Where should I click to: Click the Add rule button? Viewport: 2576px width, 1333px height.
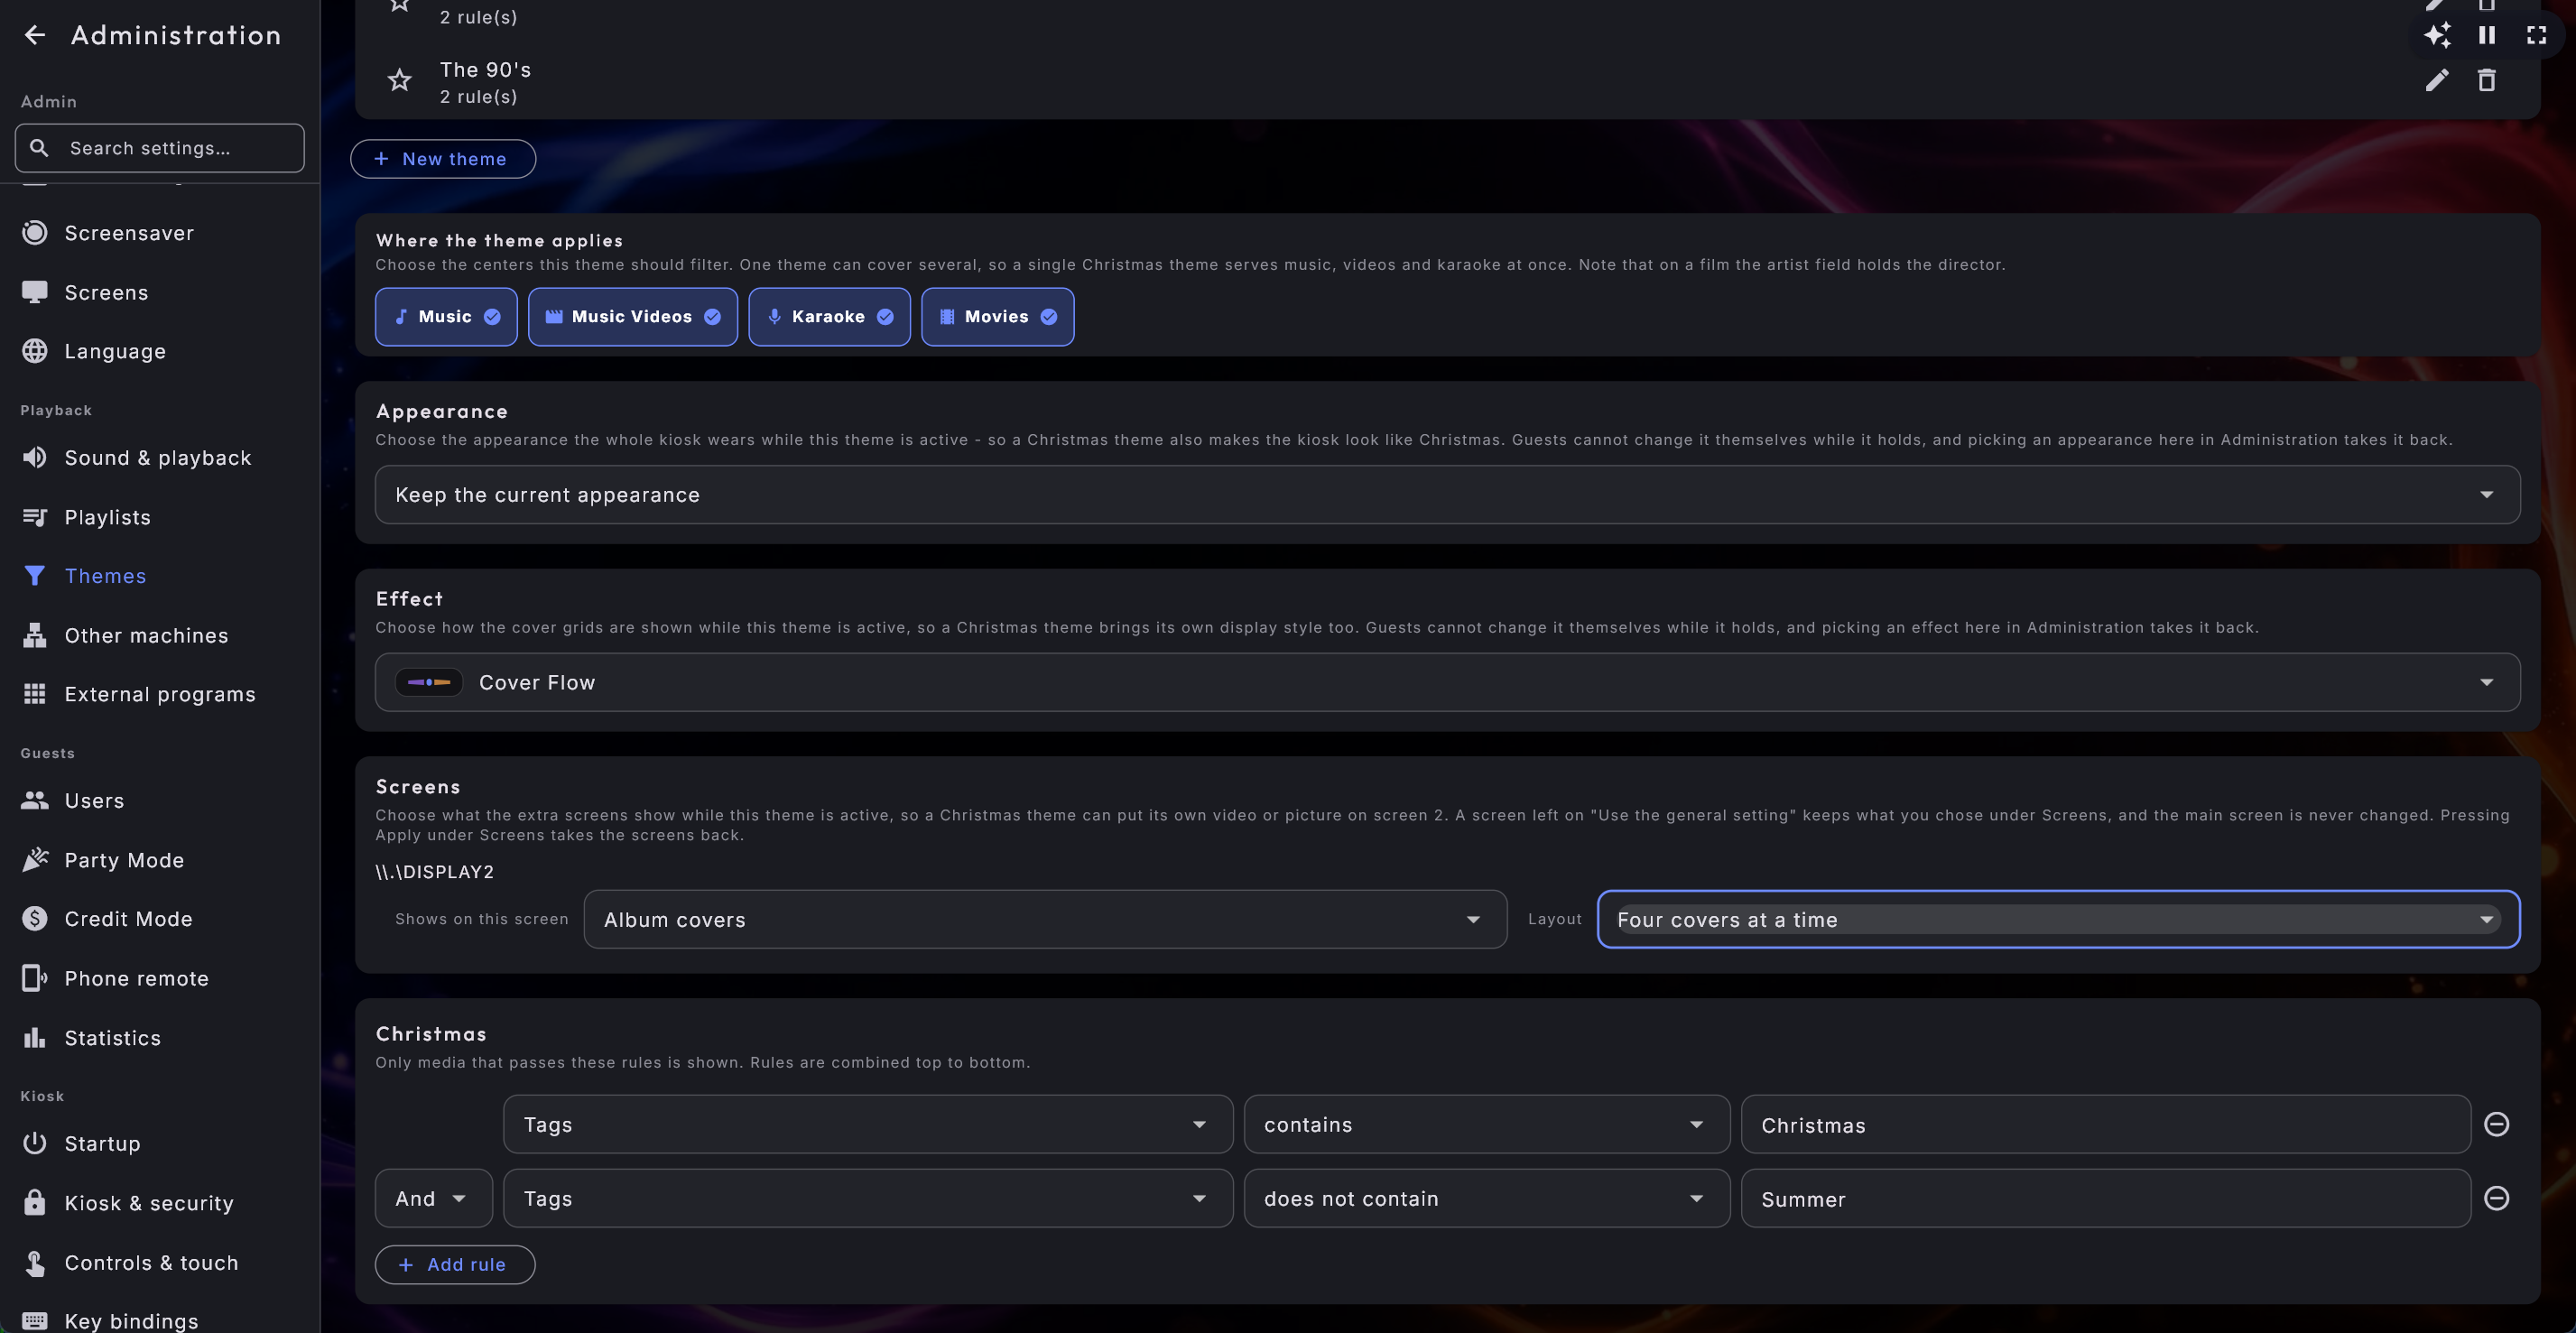(455, 1264)
